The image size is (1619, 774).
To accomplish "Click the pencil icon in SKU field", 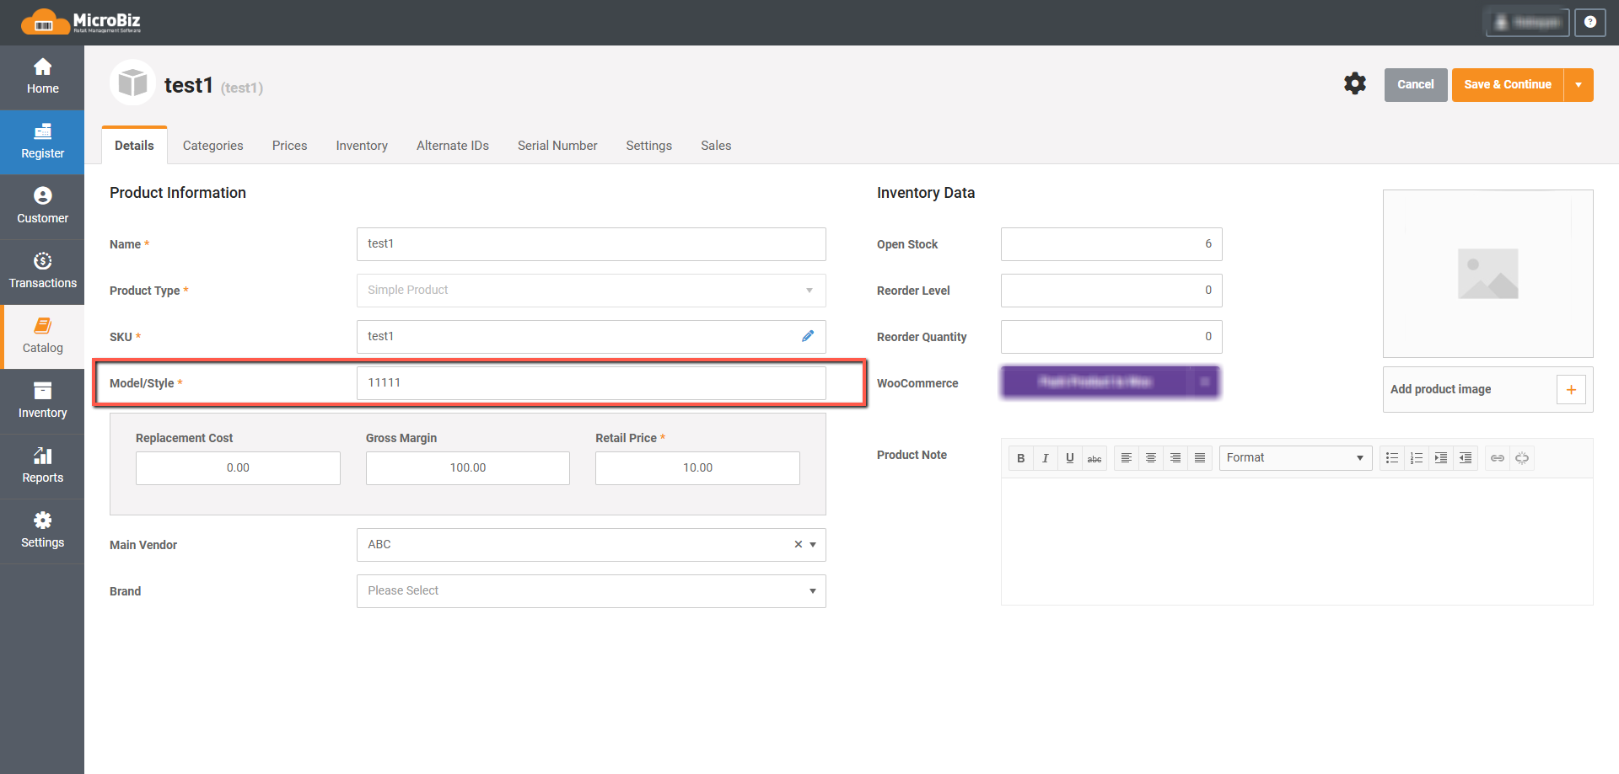I will coord(808,336).
